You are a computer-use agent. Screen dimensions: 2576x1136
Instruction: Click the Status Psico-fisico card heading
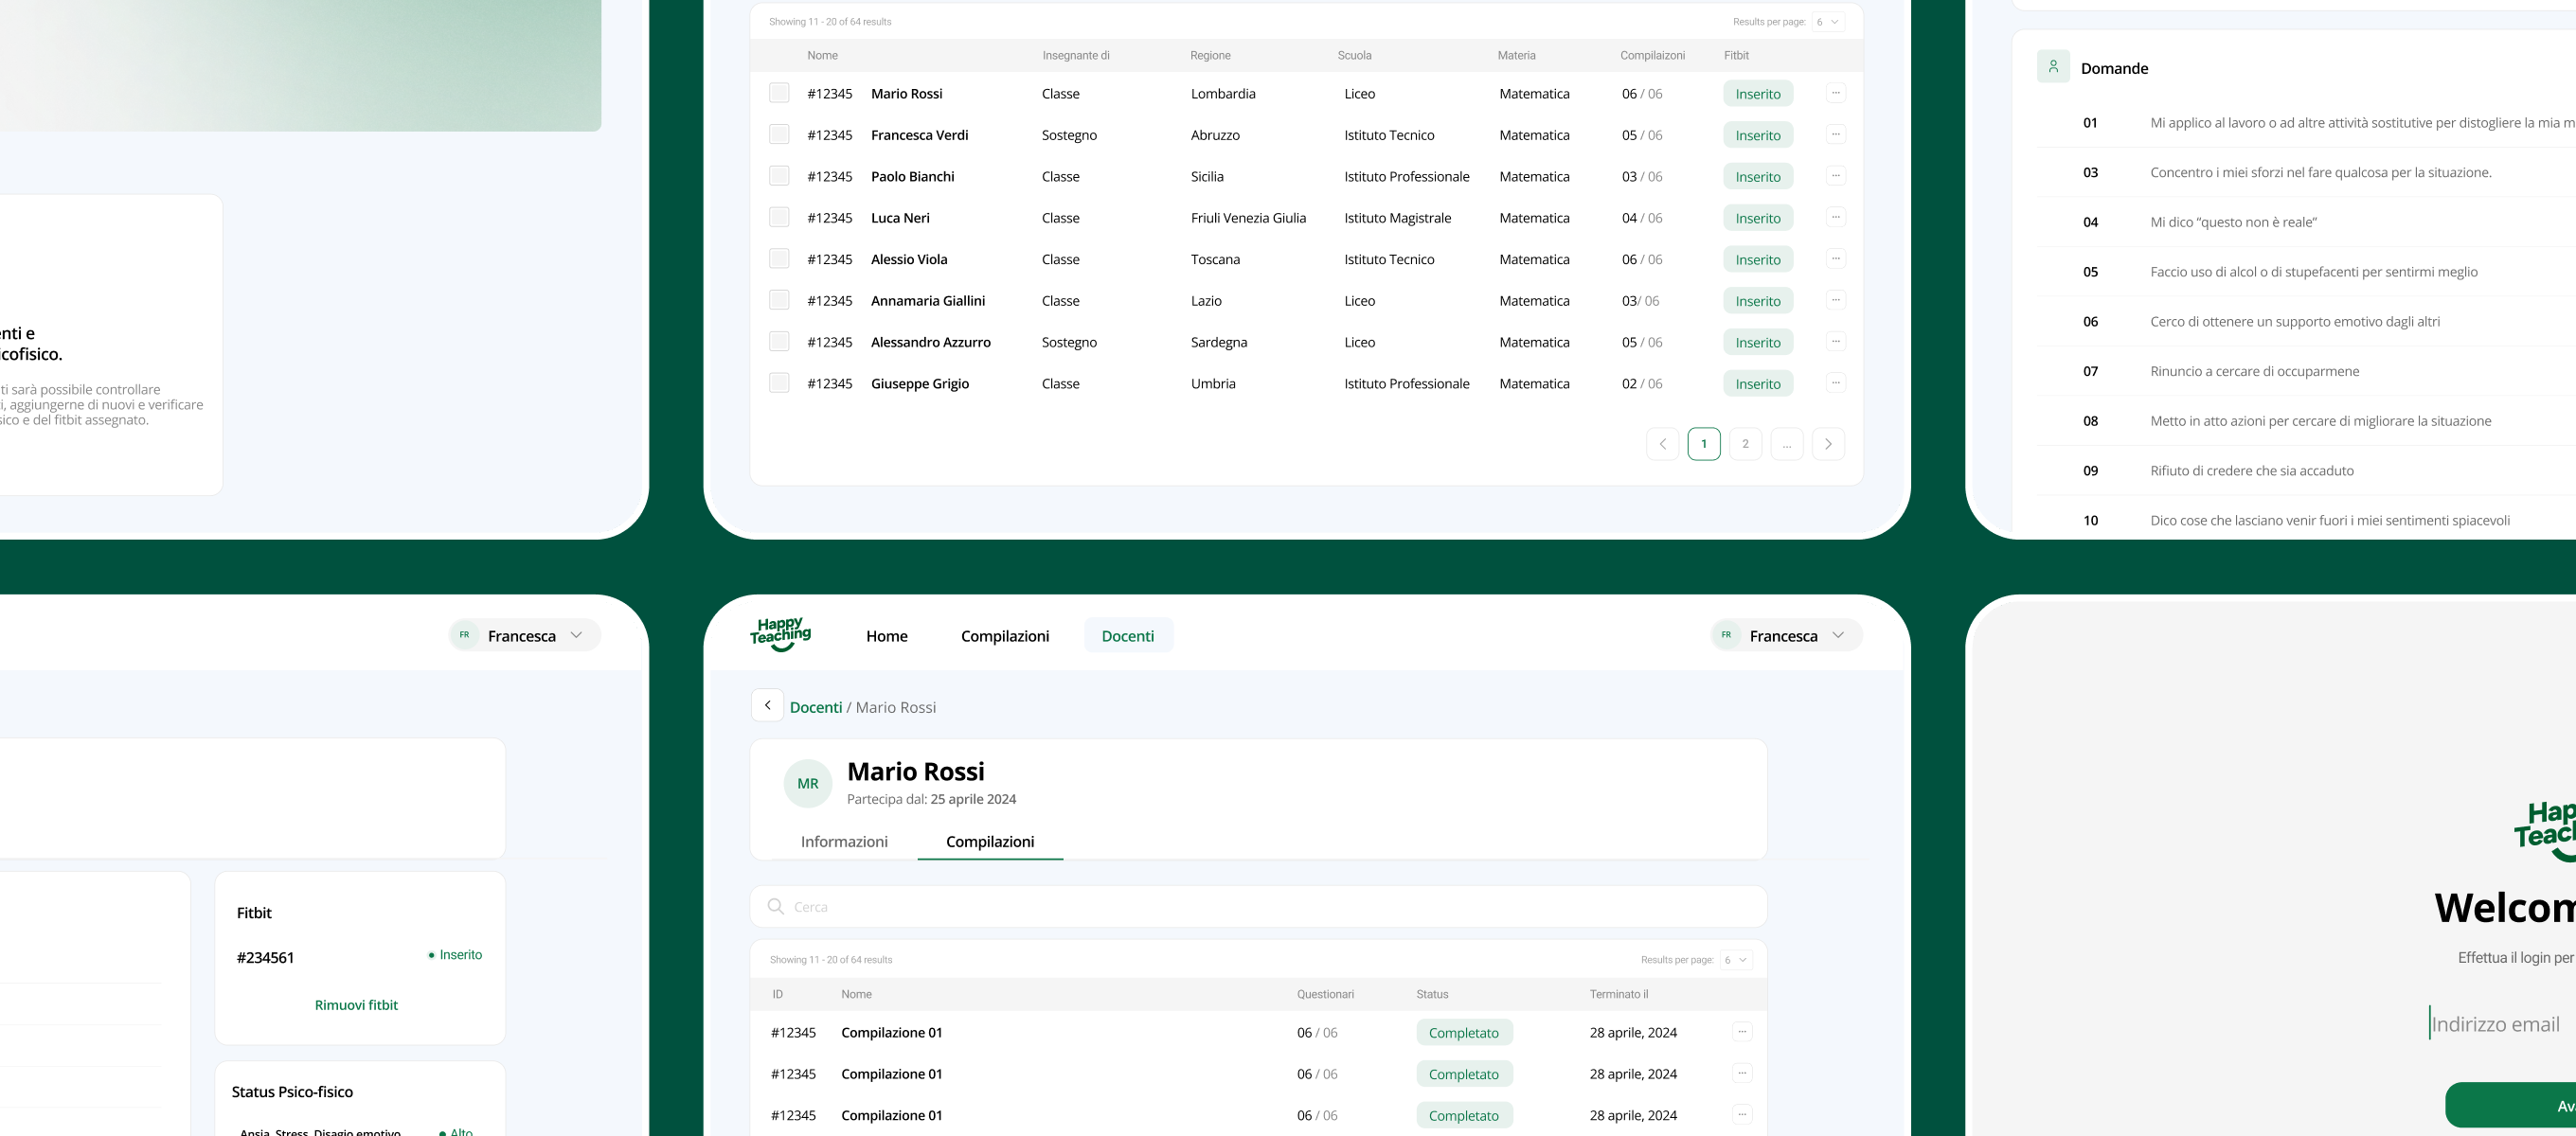pos(292,1092)
